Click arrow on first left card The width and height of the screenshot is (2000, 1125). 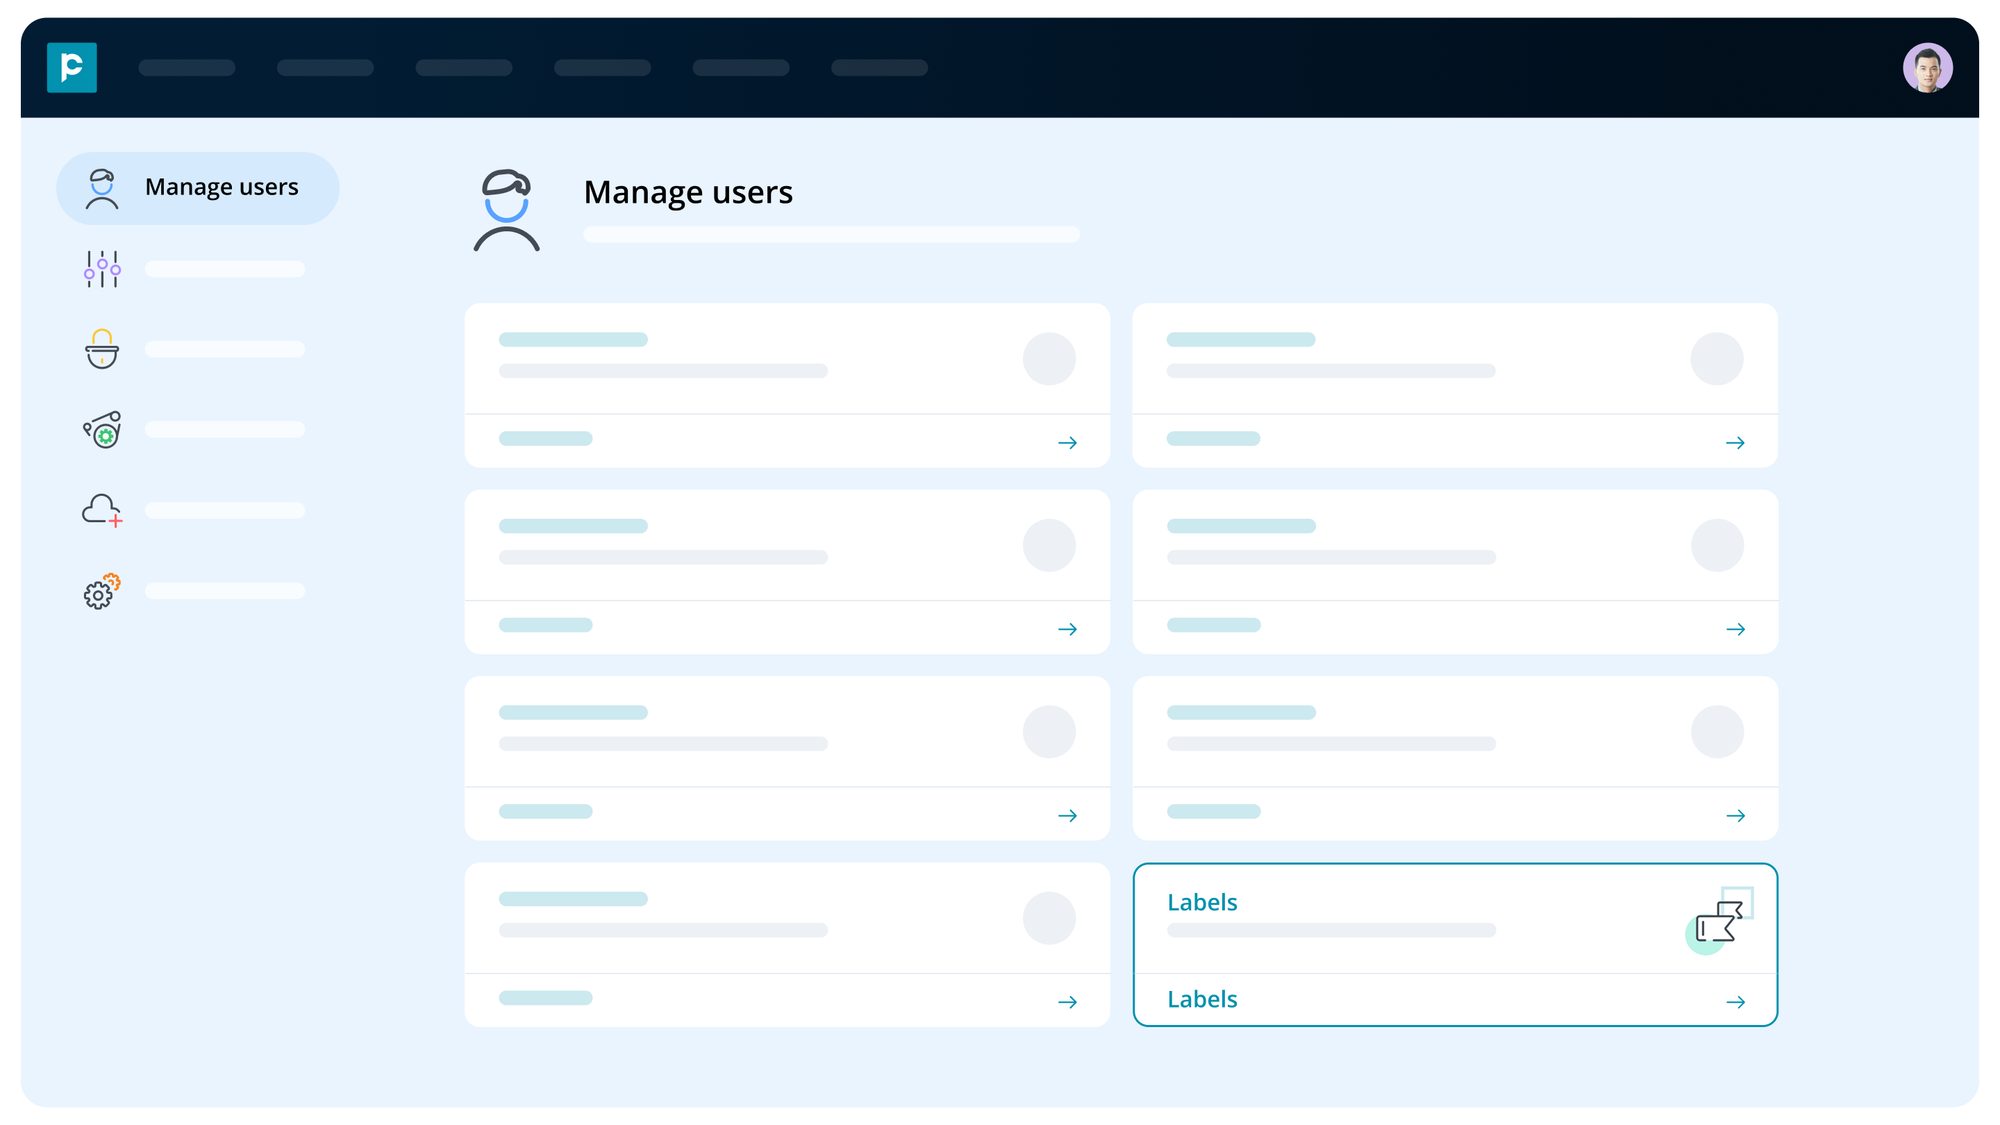1067,442
